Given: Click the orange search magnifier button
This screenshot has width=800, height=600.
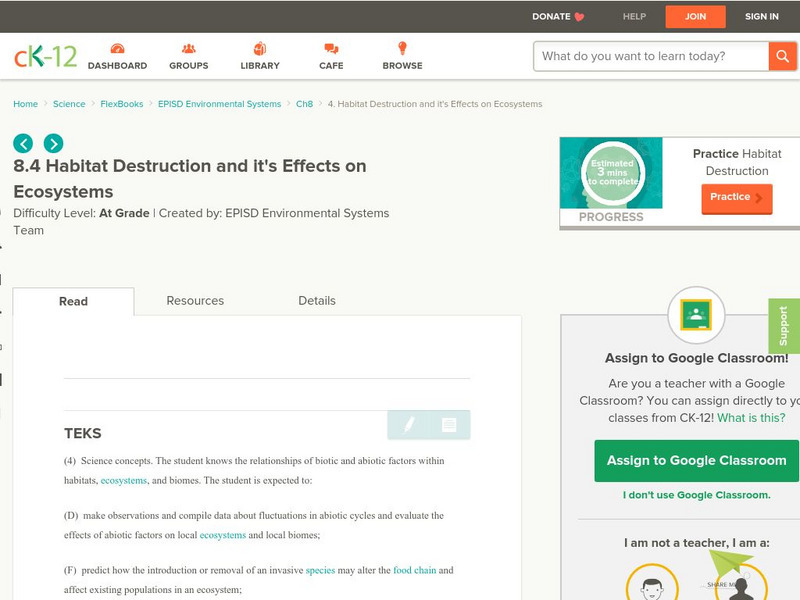Looking at the screenshot, I should click(x=782, y=56).
